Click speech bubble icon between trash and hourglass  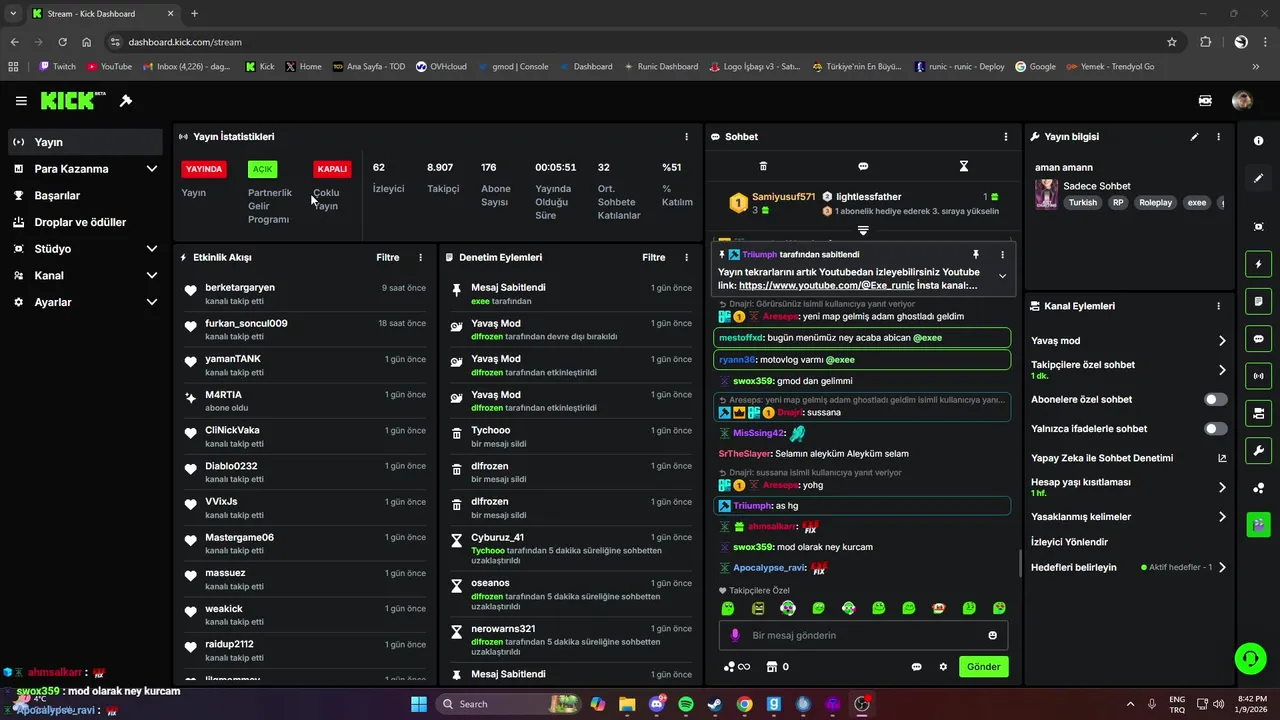point(863,166)
